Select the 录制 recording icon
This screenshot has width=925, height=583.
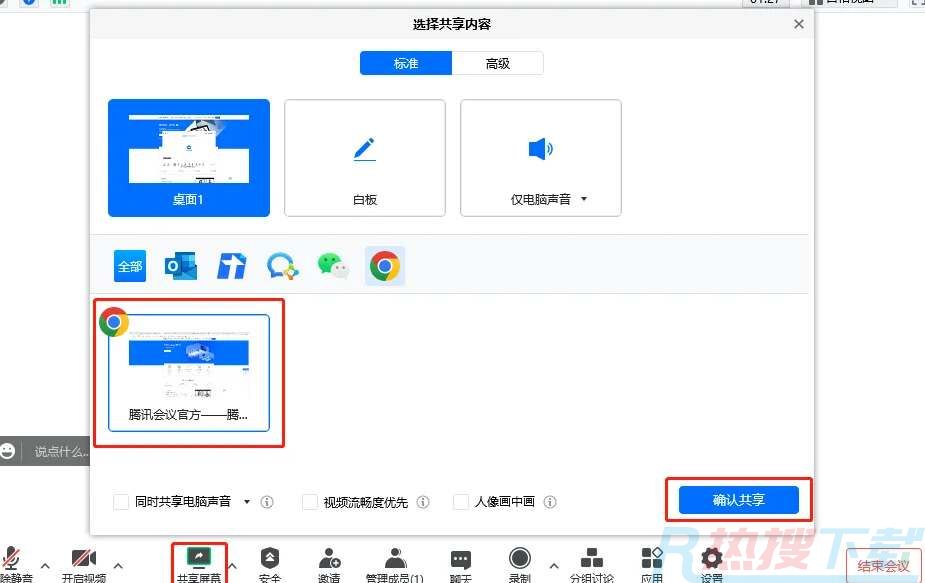tap(520, 560)
